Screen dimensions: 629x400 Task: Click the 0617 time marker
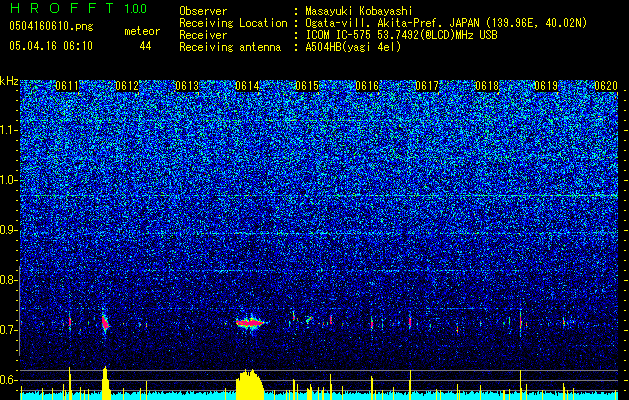[x=427, y=86]
